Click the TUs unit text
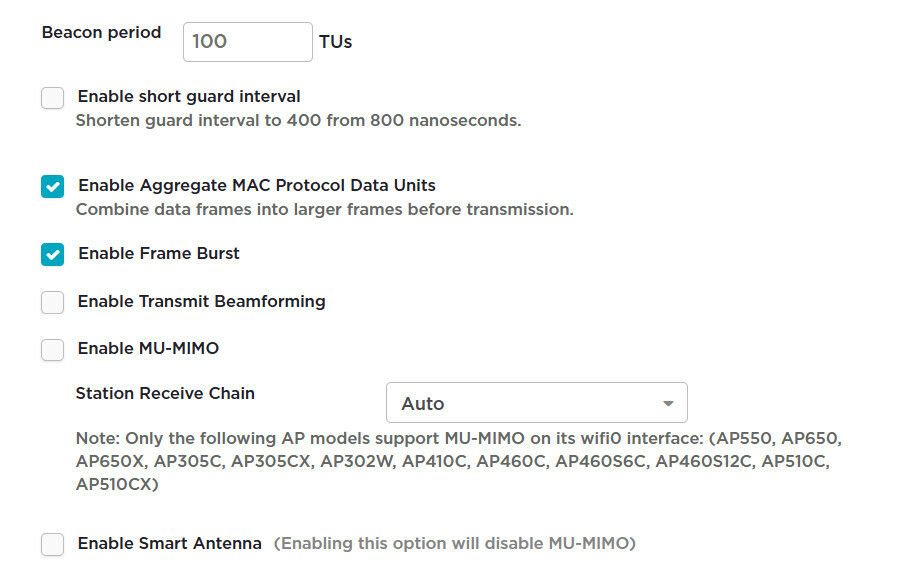Image resolution: width=902 pixels, height=582 pixels. [x=335, y=42]
